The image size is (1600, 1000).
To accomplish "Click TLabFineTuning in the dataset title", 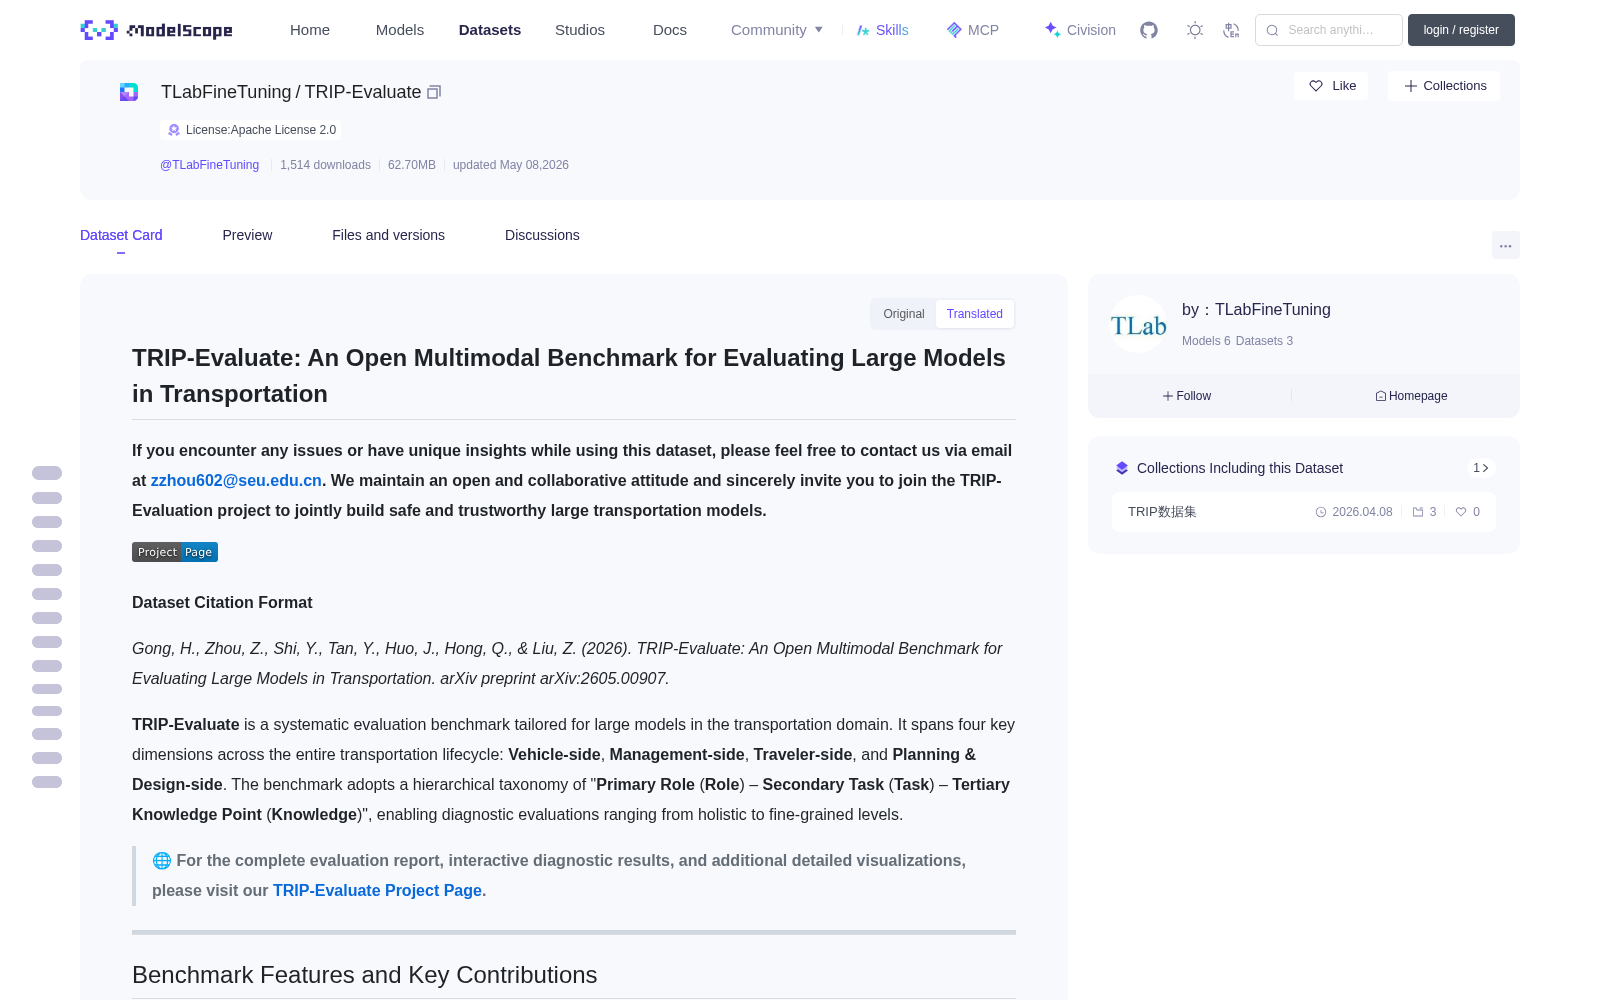I will click(x=226, y=92).
